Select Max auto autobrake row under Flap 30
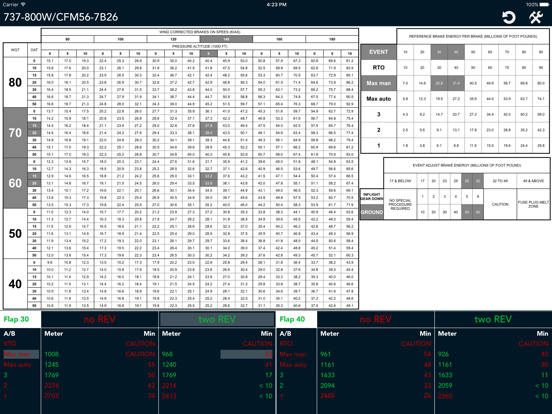The image size is (552, 414). click(x=17, y=365)
